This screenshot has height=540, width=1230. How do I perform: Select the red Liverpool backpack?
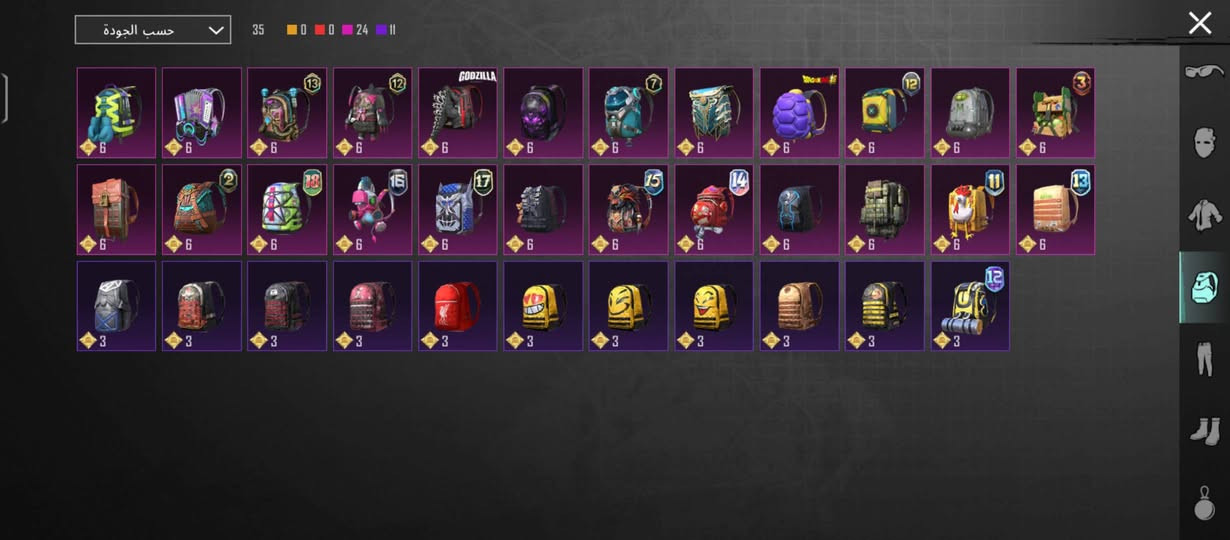coord(458,306)
